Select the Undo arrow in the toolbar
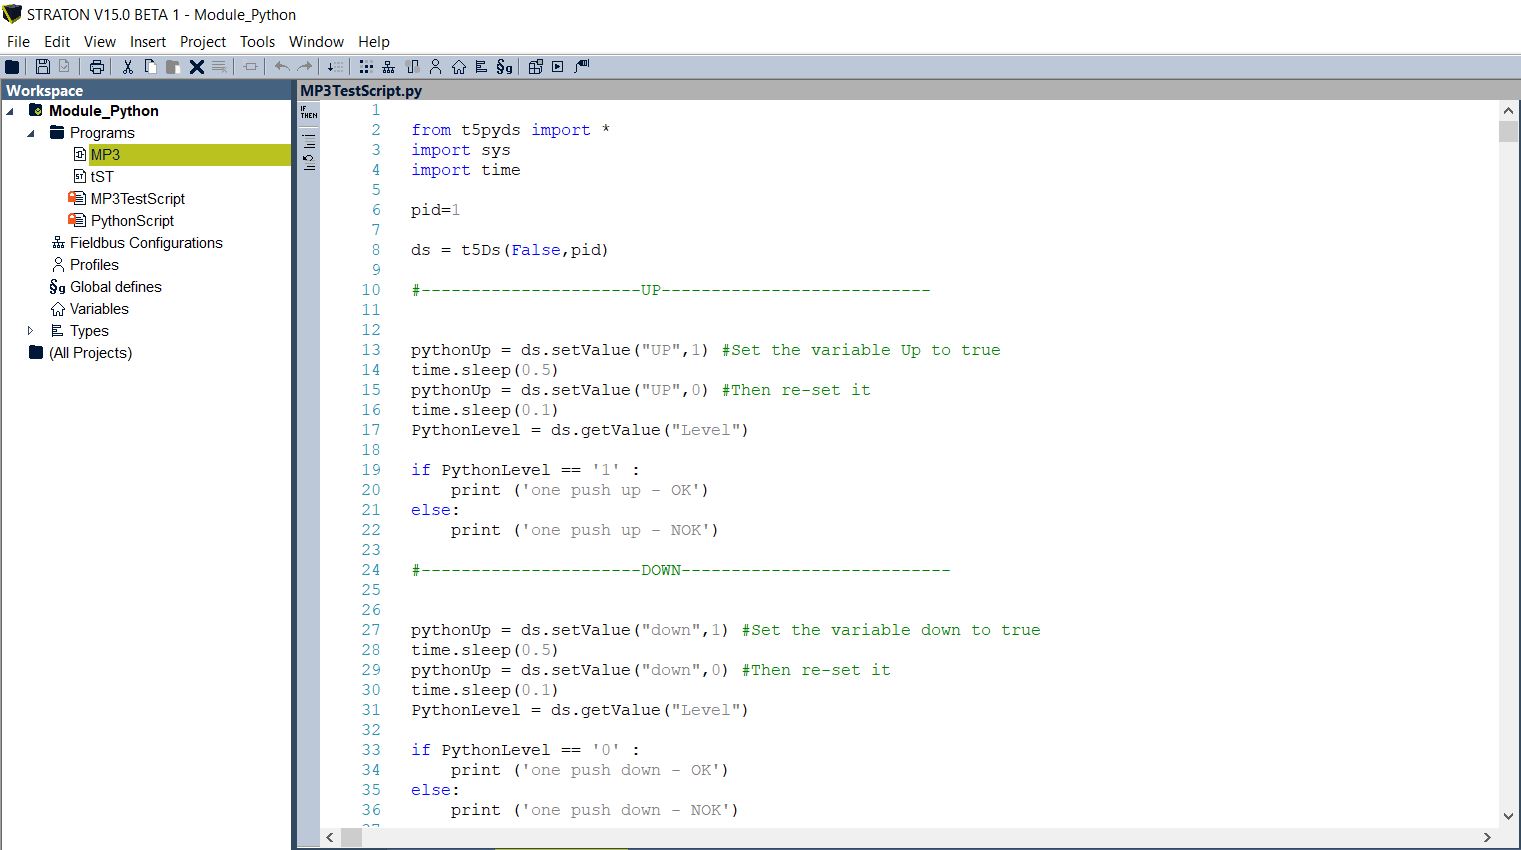The width and height of the screenshot is (1521, 850). [x=281, y=67]
